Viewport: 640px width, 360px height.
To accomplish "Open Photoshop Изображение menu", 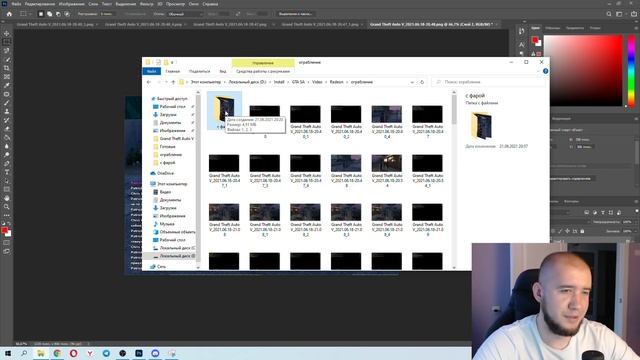I will pyautogui.click(x=71, y=4).
